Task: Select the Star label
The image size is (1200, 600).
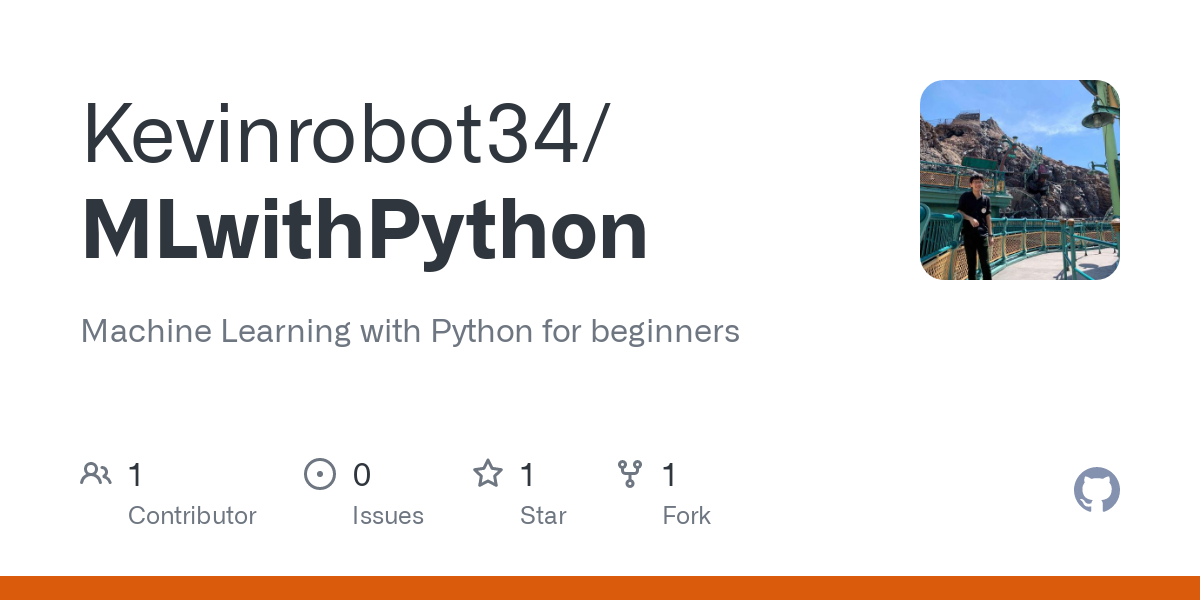Action: pyautogui.click(x=543, y=516)
